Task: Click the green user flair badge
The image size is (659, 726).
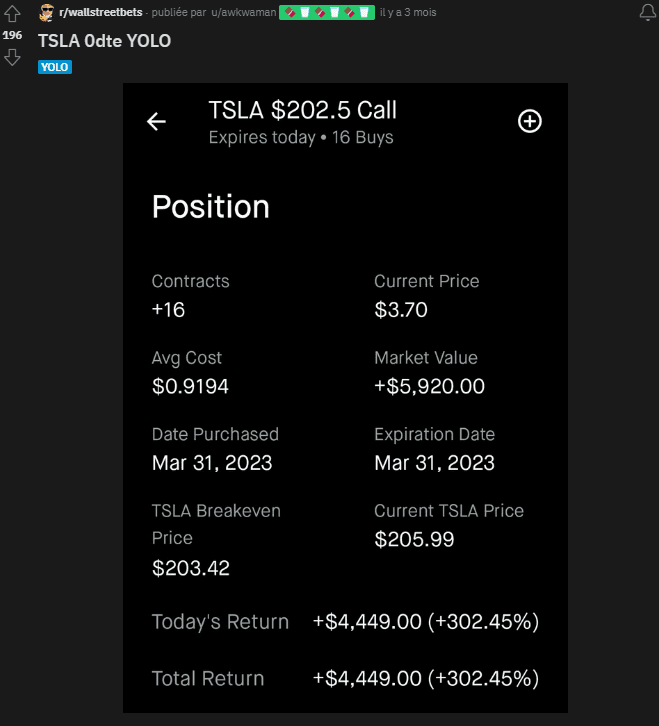Action: (326, 13)
